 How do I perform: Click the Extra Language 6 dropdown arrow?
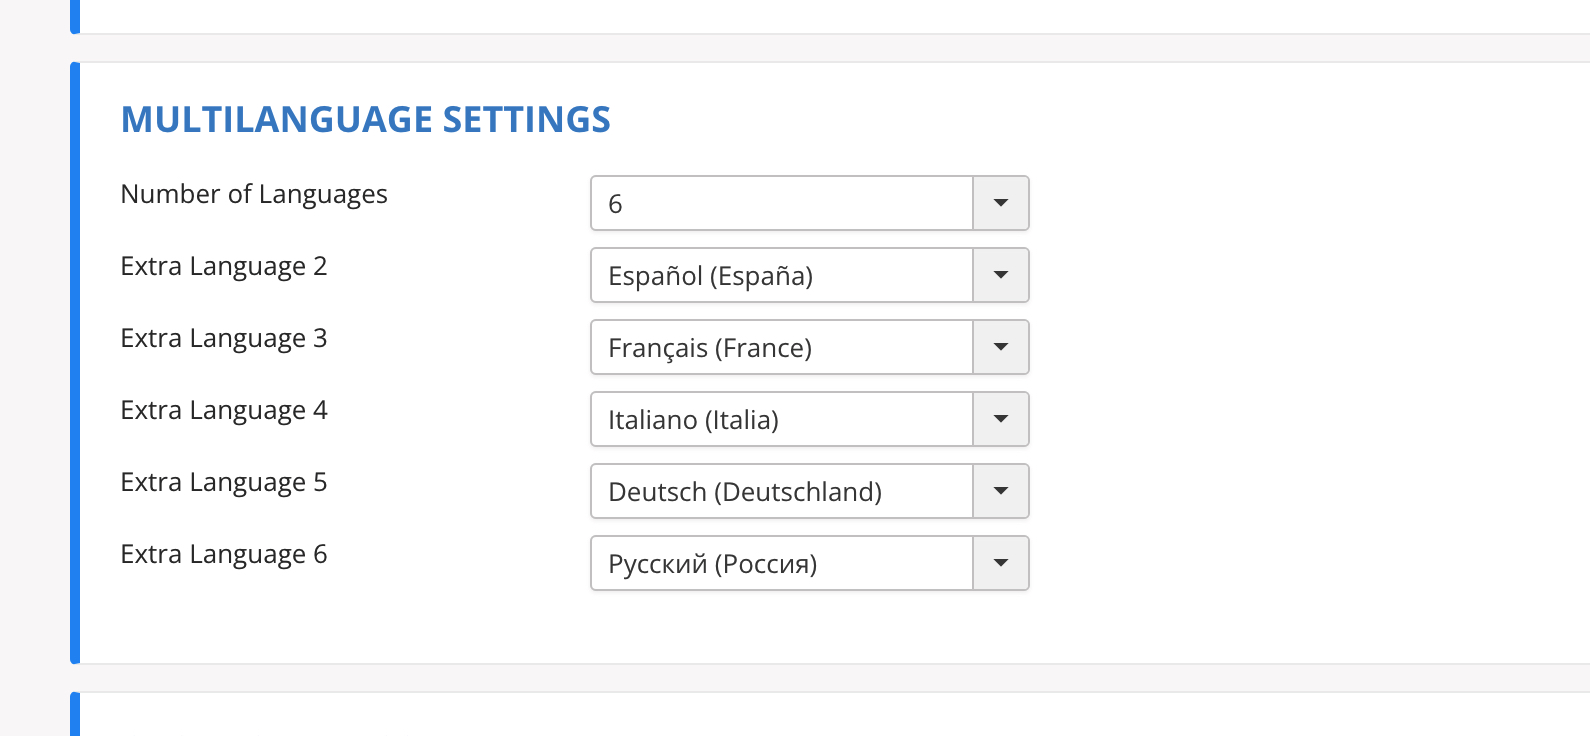tap(999, 563)
